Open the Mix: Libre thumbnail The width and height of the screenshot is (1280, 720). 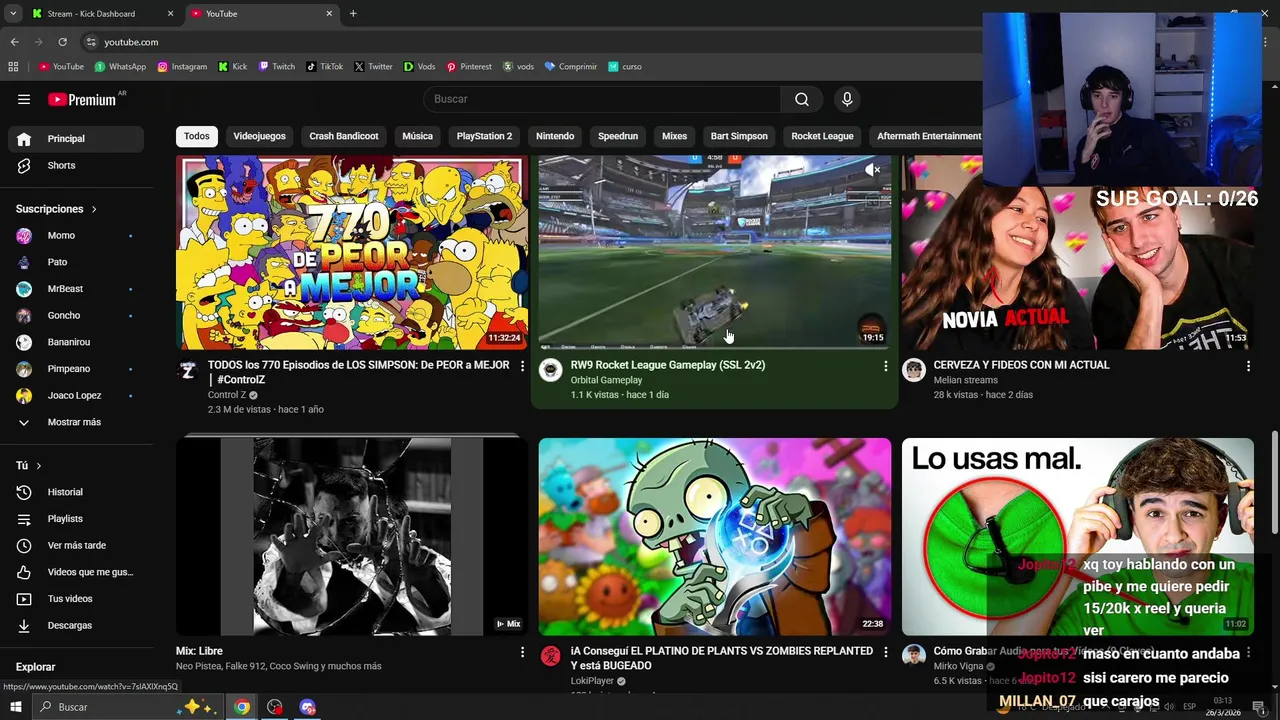point(351,536)
